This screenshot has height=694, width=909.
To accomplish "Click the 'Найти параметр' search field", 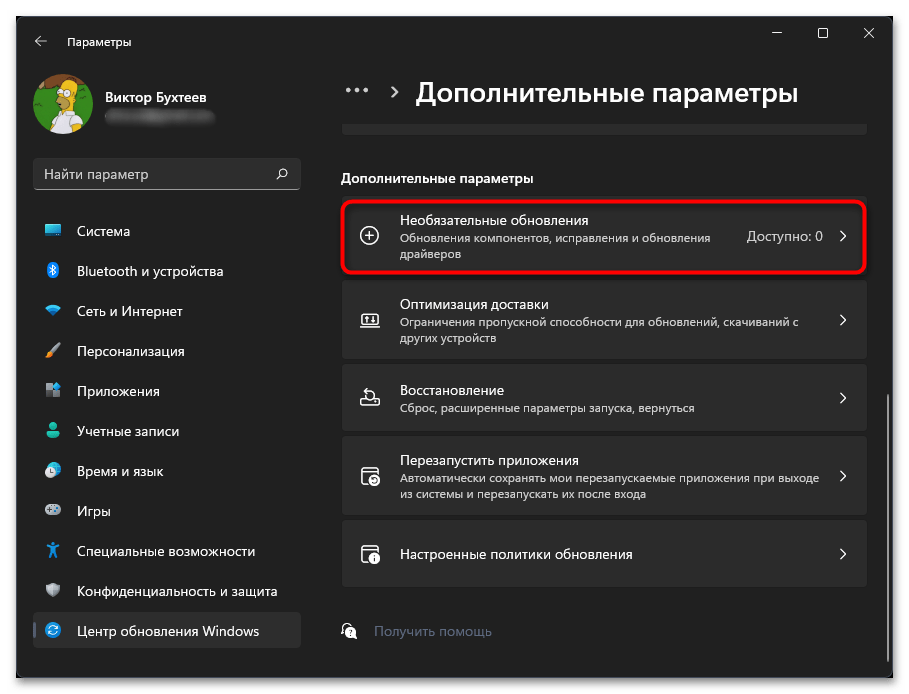I will click(167, 174).
